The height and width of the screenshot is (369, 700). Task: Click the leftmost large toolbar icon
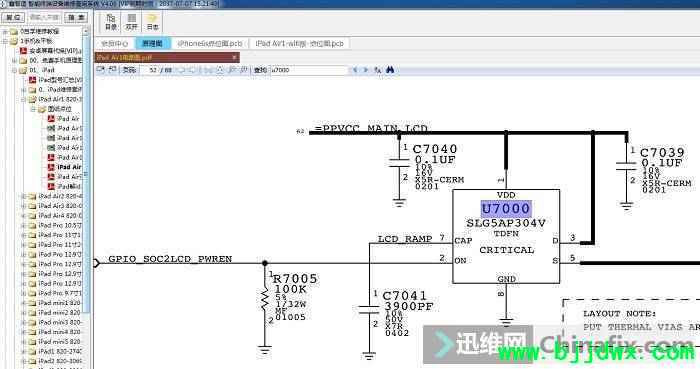[111, 21]
